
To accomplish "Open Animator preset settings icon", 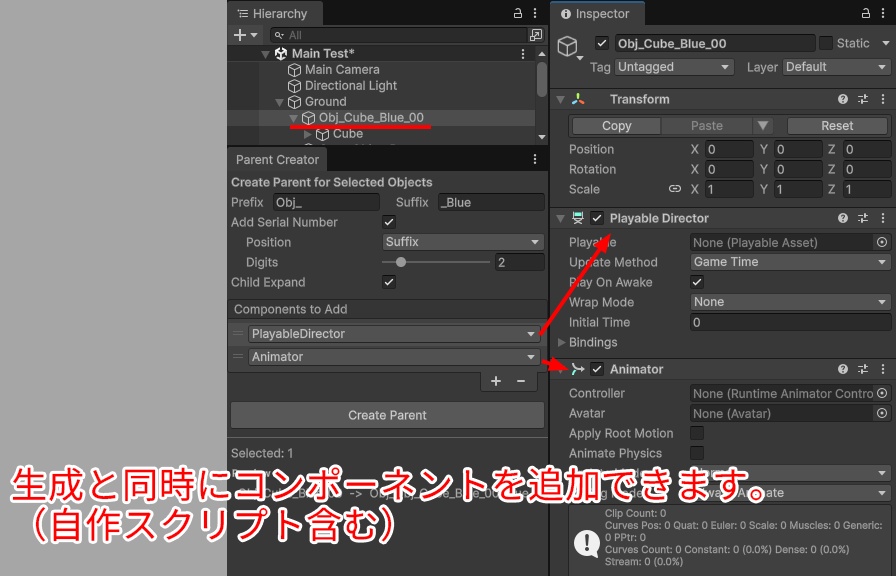I will pyautogui.click(x=863, y=369).
